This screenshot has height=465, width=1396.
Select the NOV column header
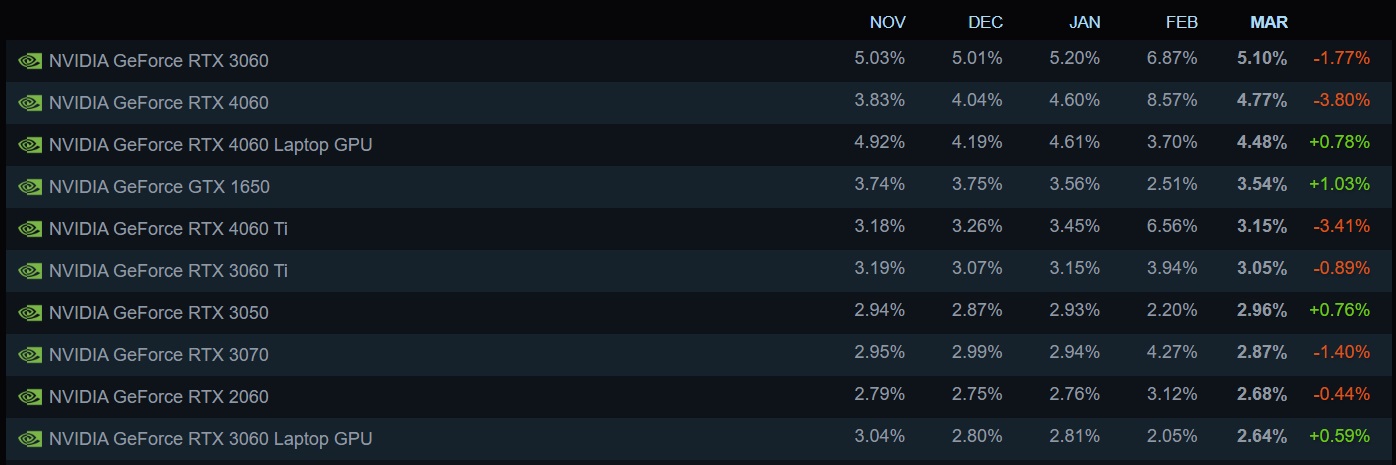pyautogui.click(x=887, y=22)
